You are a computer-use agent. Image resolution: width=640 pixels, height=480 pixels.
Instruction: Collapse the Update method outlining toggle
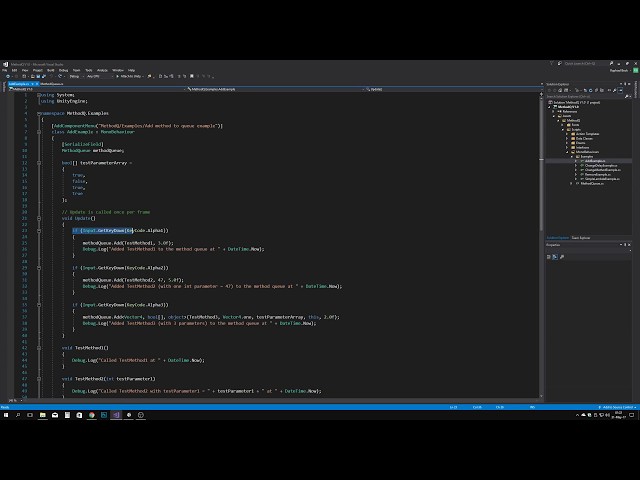pyautogui.click(x=39, y=218)
